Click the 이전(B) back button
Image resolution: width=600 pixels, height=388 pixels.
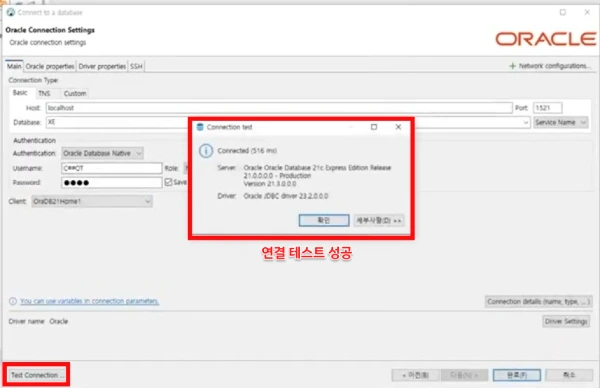[x=416, y=375]
